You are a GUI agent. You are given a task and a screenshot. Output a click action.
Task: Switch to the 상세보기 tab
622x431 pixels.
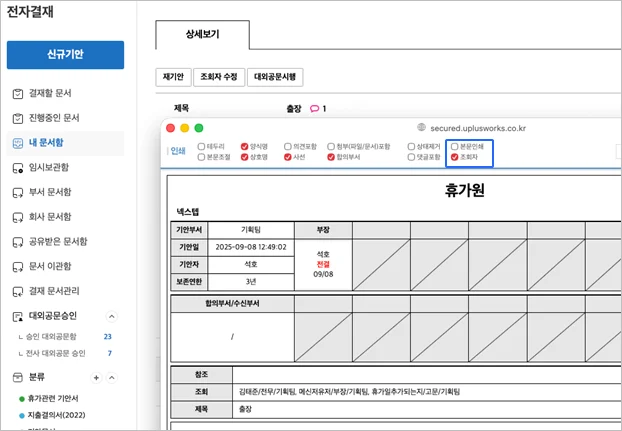[202, 35]
